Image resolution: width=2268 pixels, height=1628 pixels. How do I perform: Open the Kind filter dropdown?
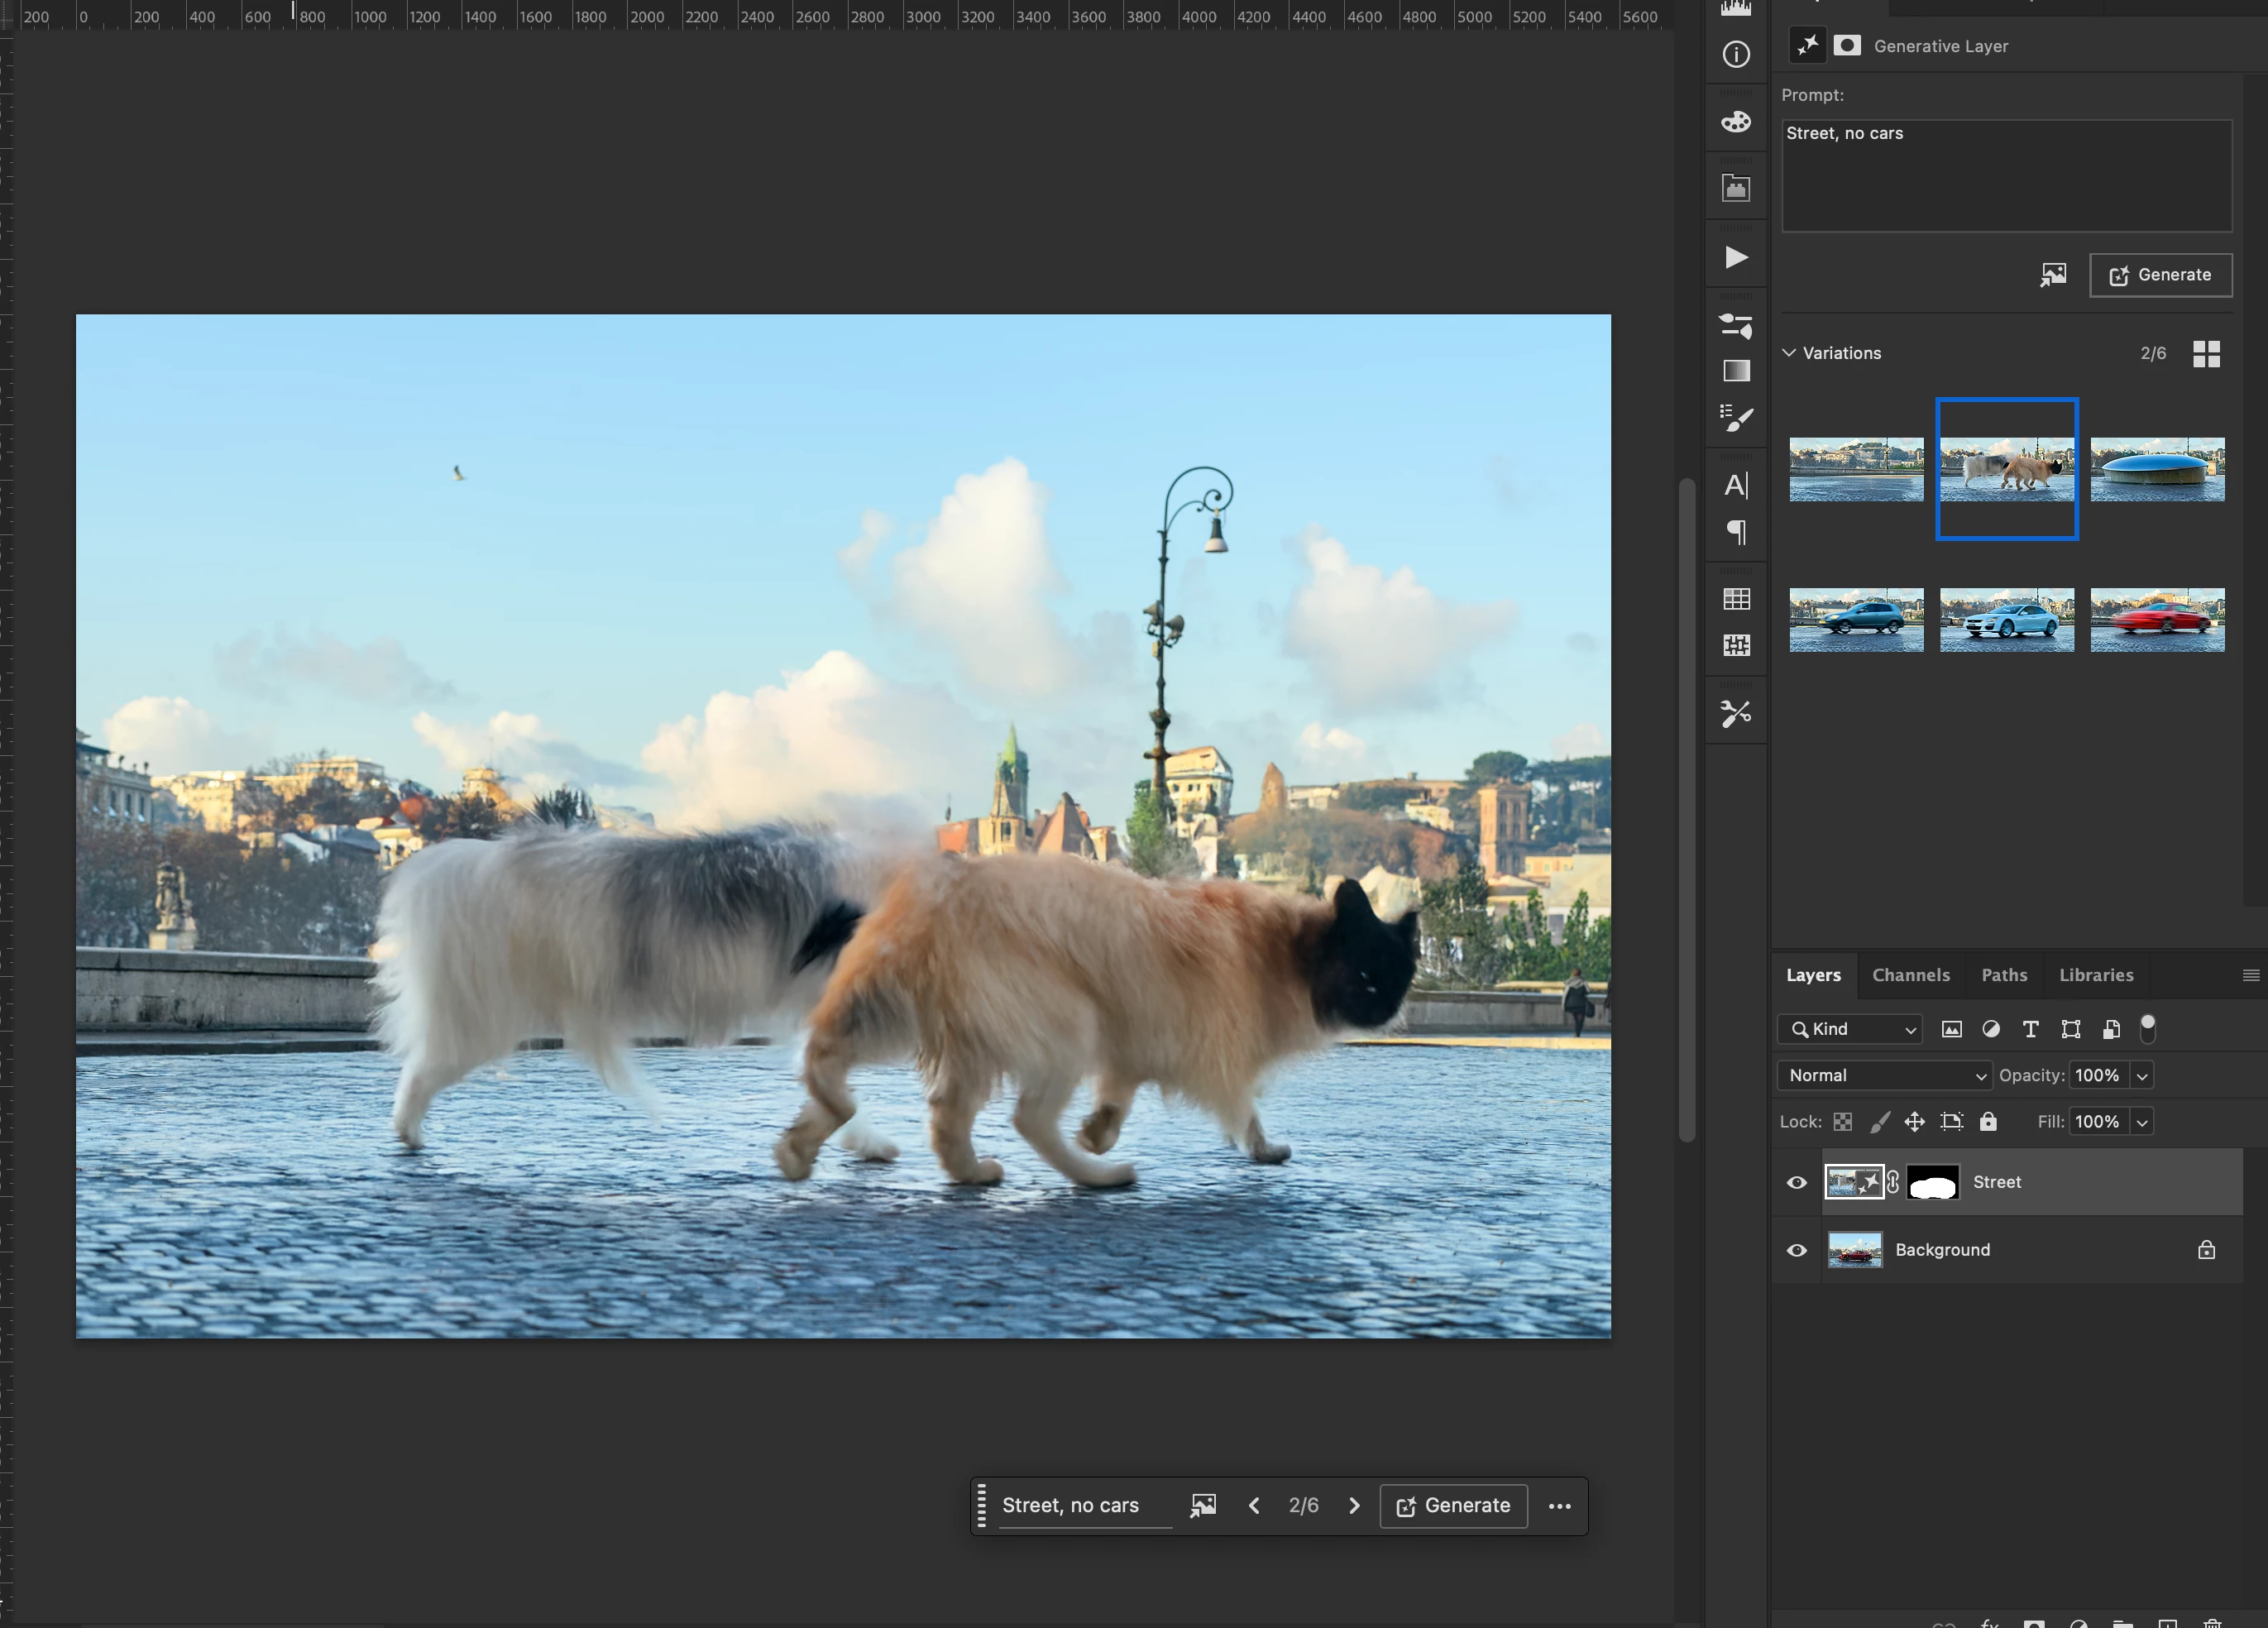pos(1851,1029)
